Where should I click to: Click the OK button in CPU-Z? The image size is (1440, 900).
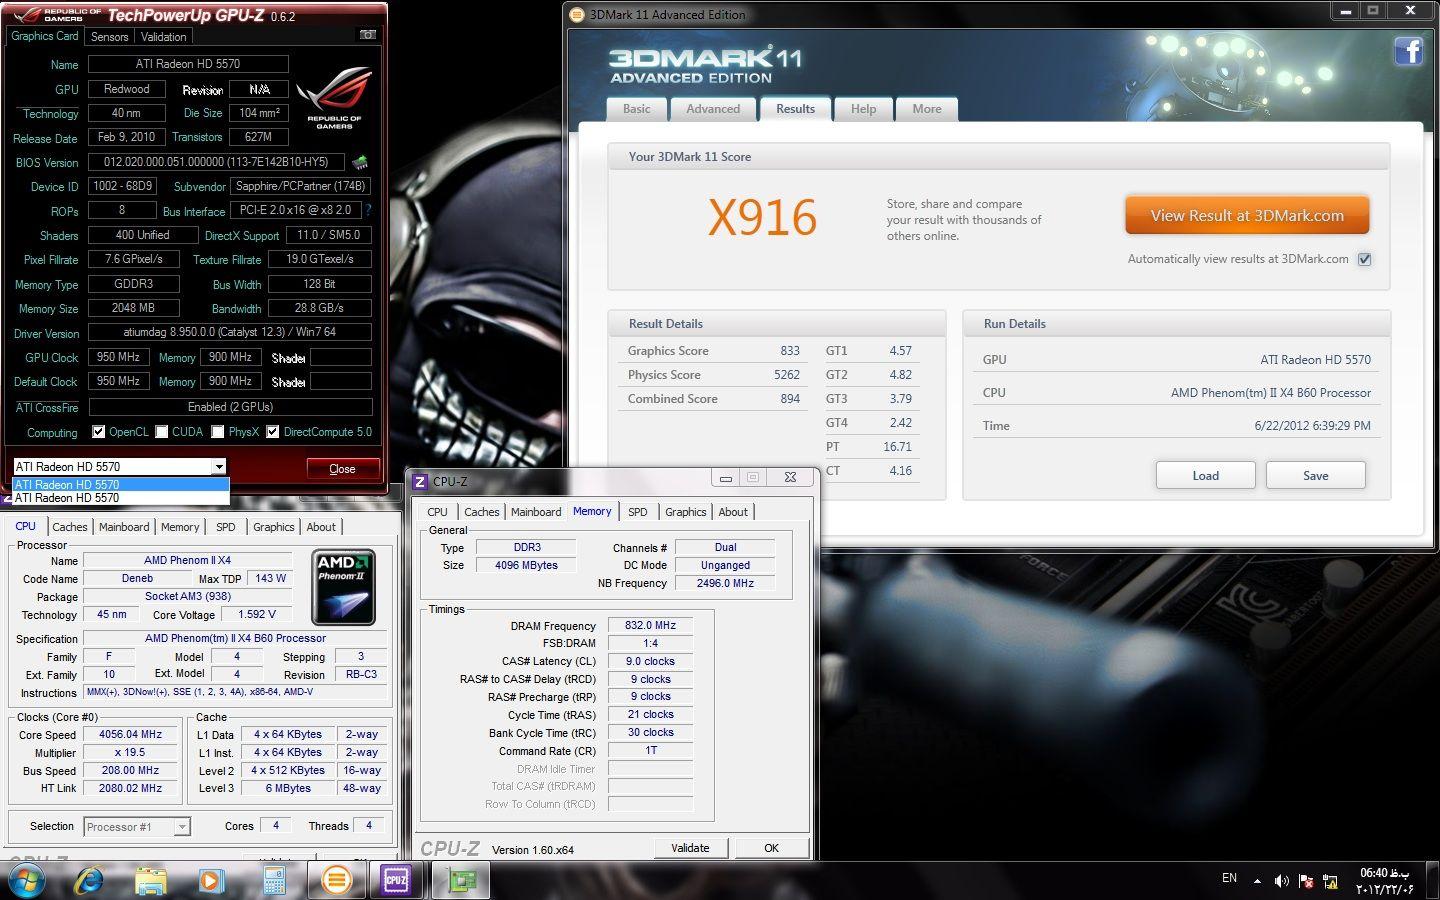pos(771,848)
